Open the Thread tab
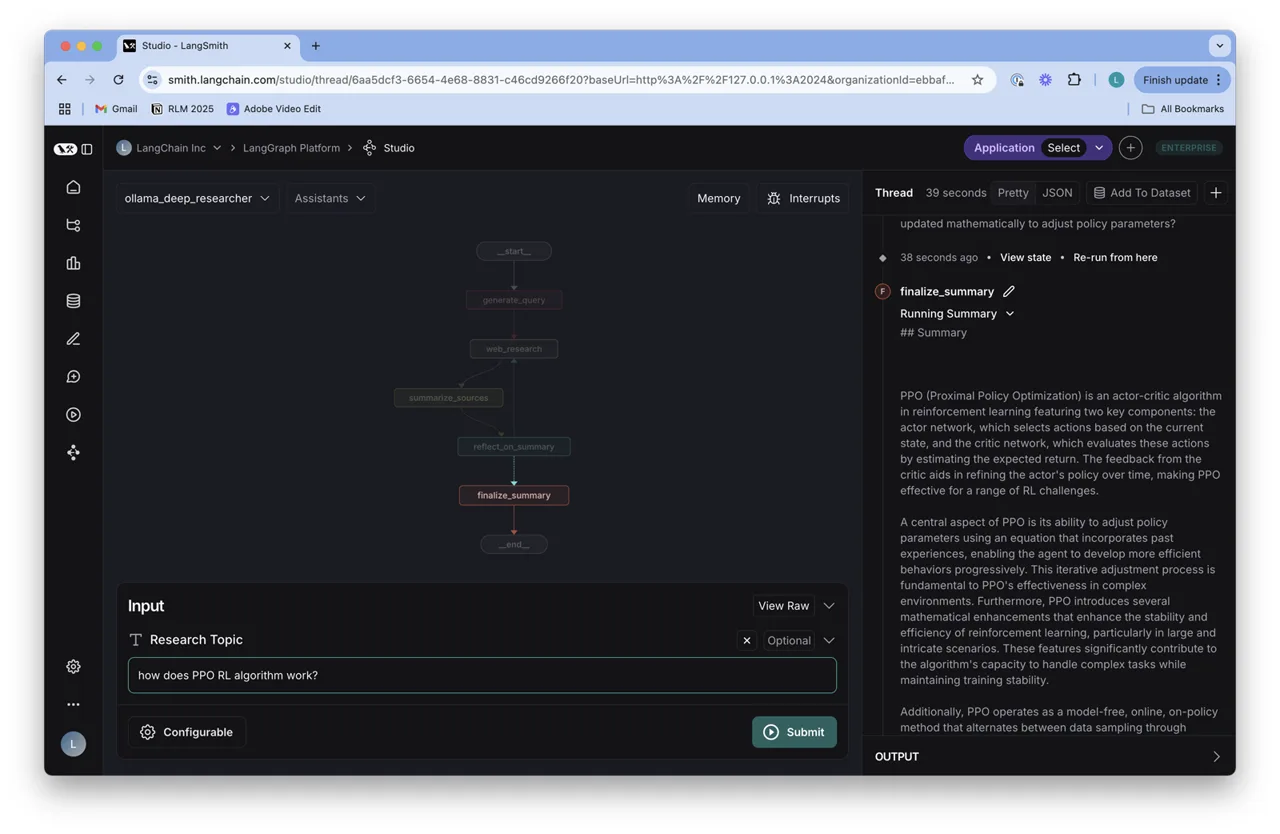Image resolution: width=1280 pixels, height=834 pixels. tap(894, 193)
